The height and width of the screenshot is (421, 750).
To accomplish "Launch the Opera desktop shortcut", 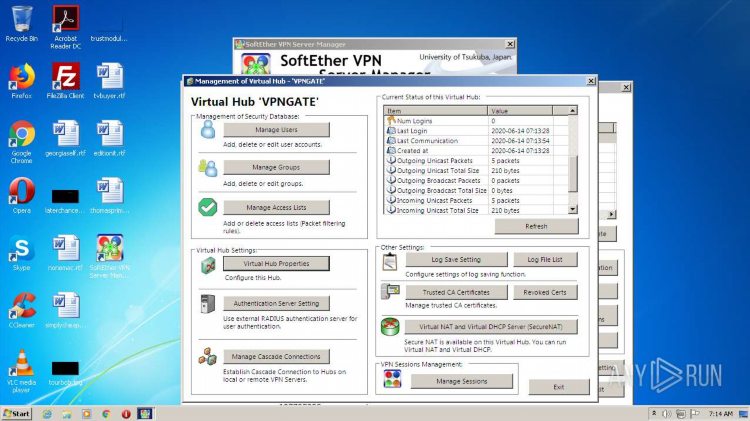I will pyautogui.click(x=22, y=195).
